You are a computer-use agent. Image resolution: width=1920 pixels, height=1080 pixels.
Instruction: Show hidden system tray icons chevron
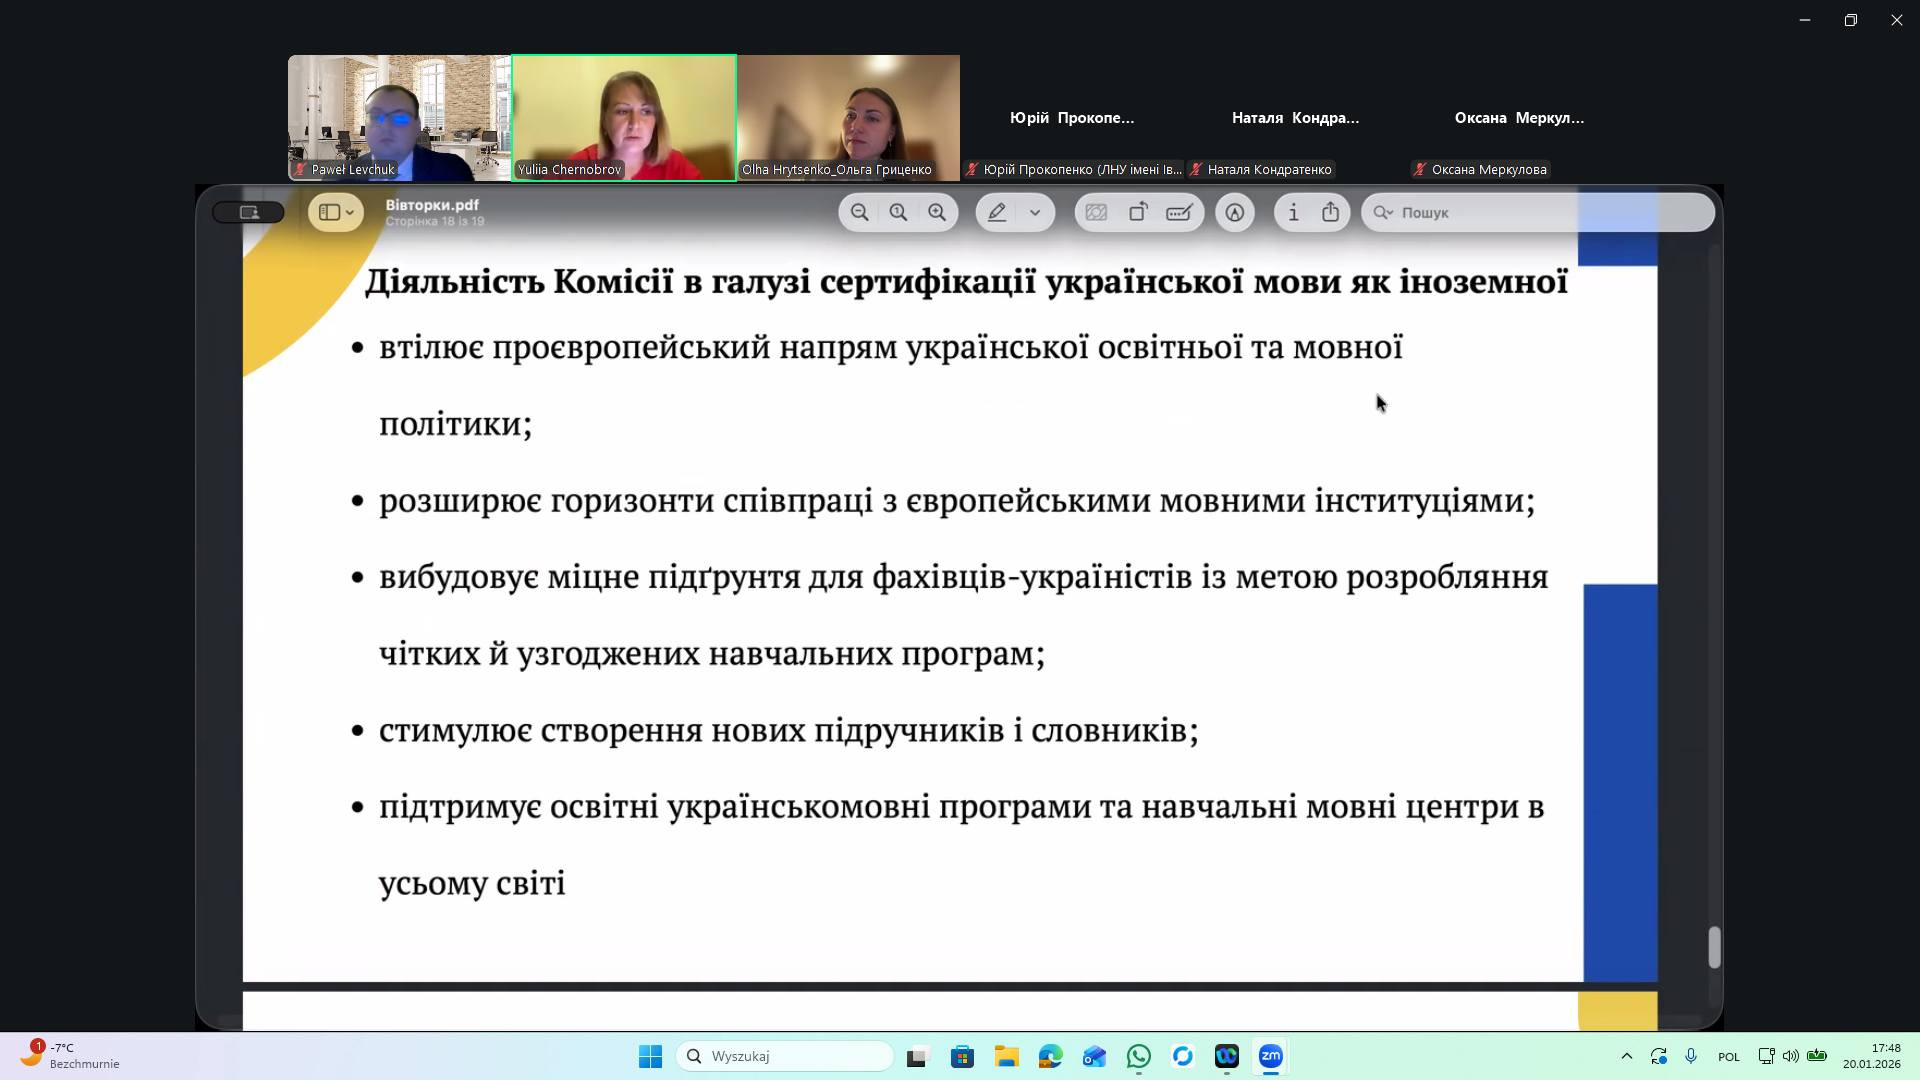1626,1056
